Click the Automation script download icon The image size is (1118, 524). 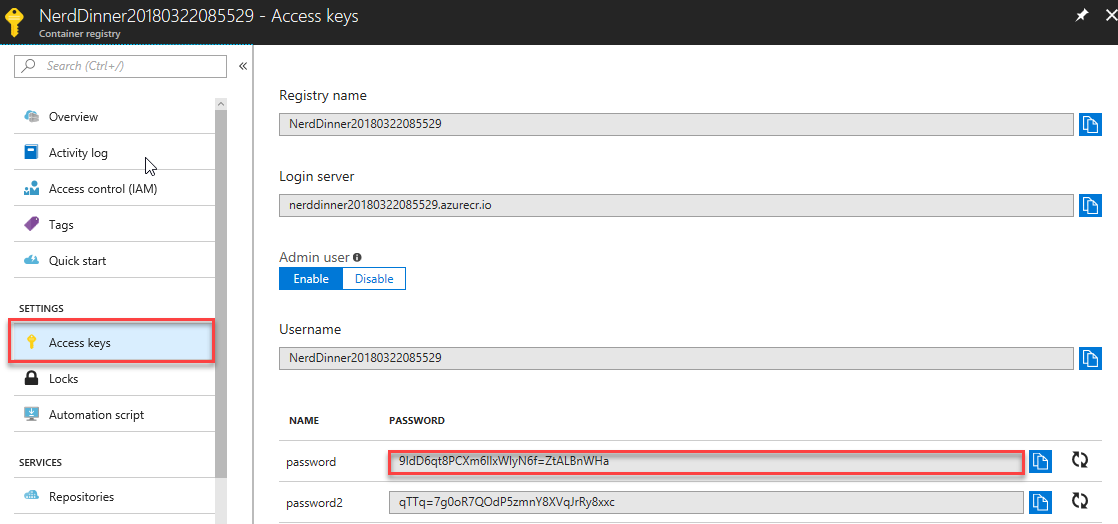(31, 414)
